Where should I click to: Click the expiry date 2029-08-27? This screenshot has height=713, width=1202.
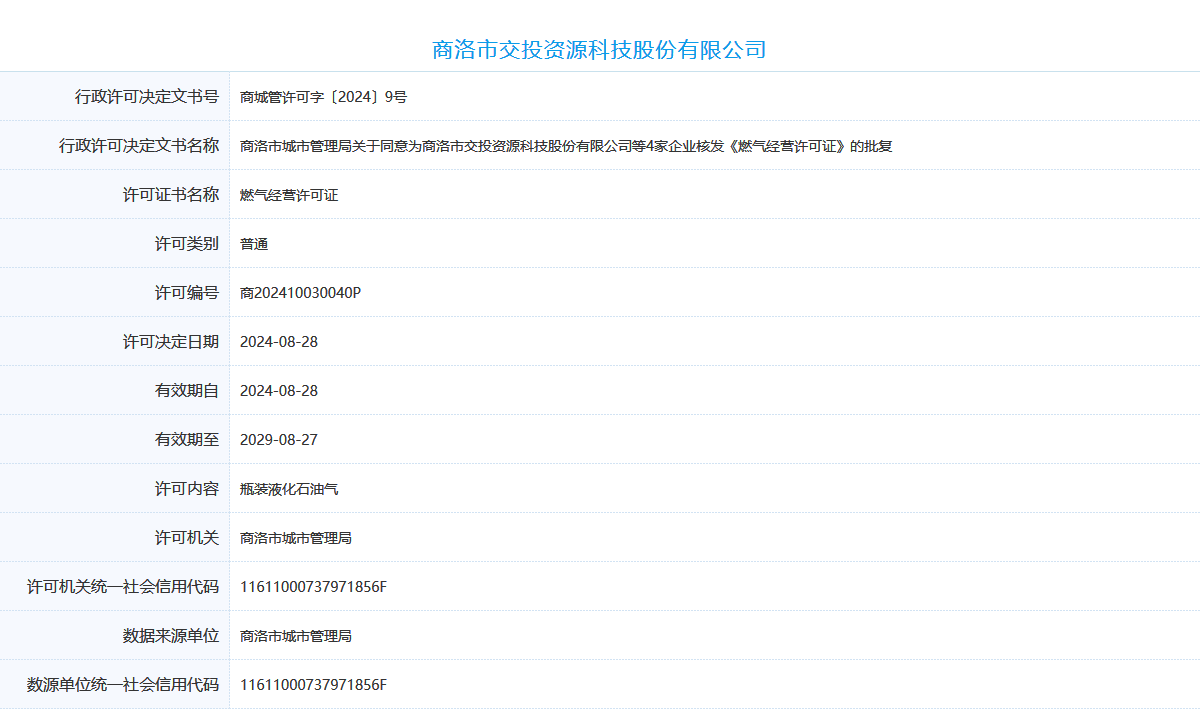click(279, 440)
